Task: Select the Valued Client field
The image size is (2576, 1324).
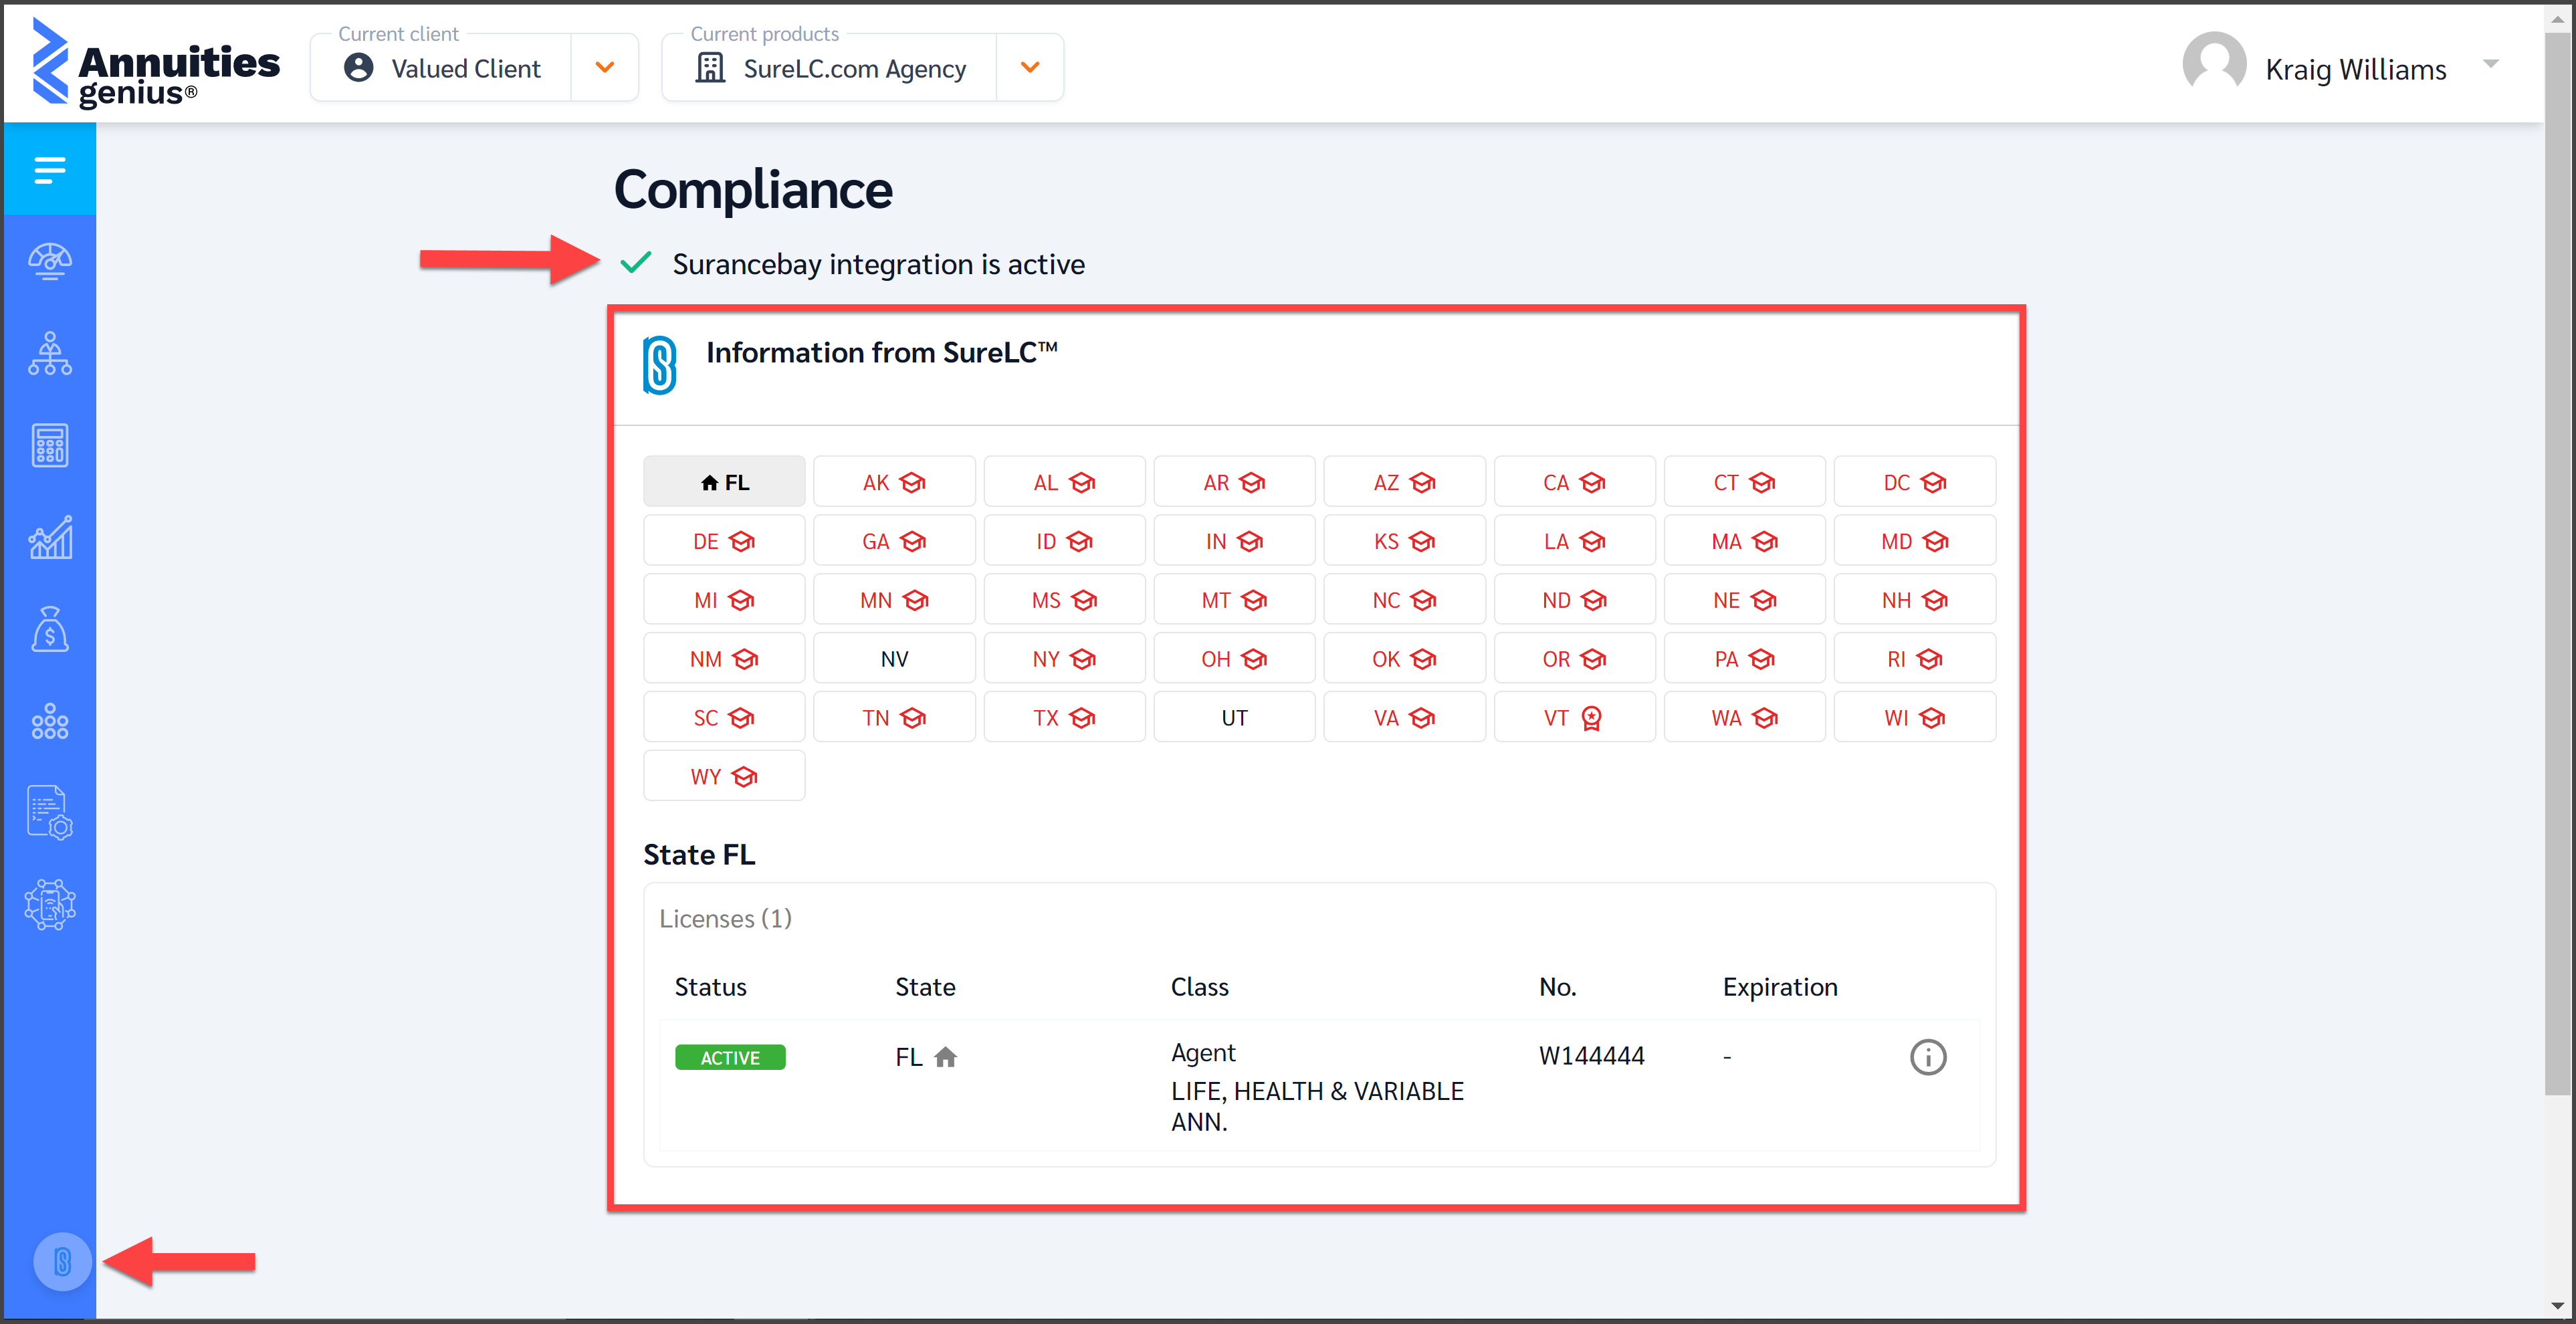Action: click(x=441, y=68)
